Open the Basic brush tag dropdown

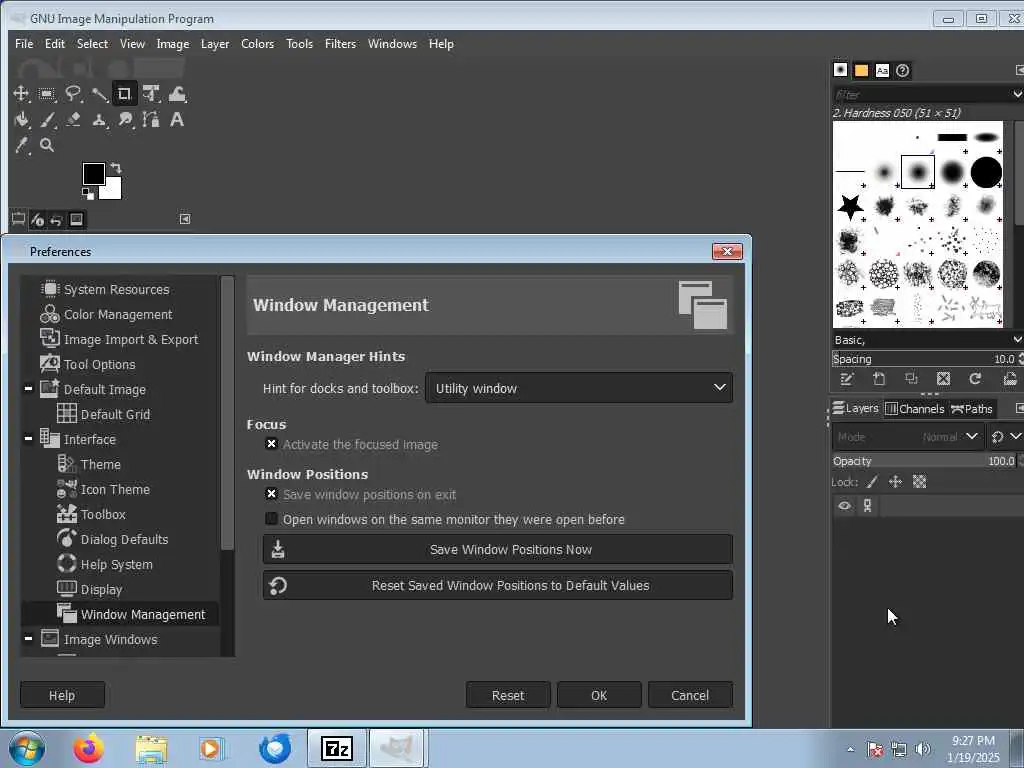pyautogui.click(x=1017, y=340)
